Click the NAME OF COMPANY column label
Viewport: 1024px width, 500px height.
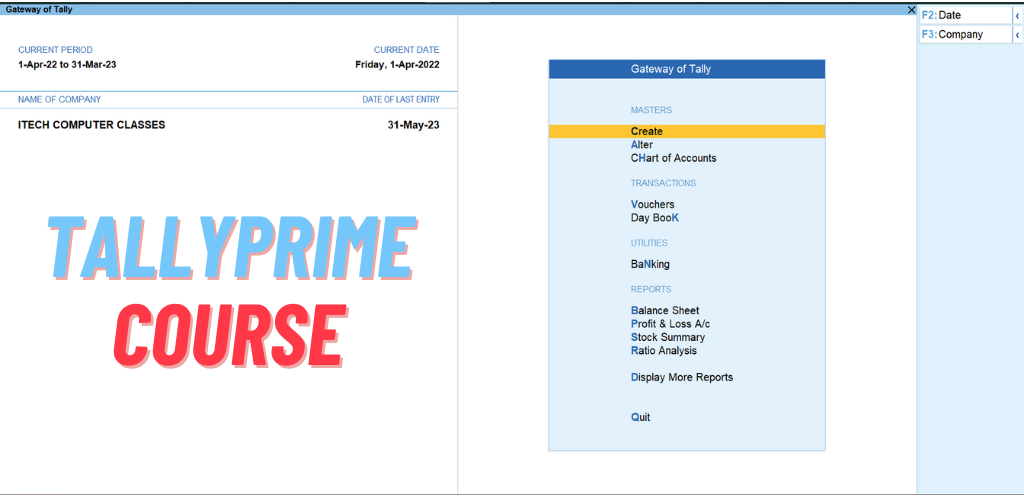59,99
